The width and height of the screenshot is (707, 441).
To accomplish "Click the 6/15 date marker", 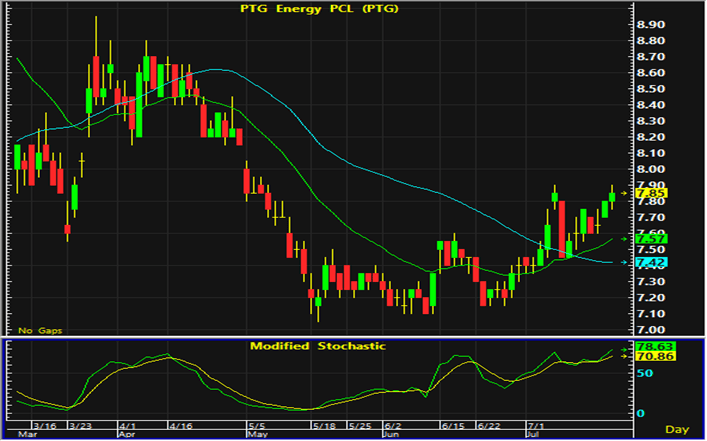I will tap(452, 426).
